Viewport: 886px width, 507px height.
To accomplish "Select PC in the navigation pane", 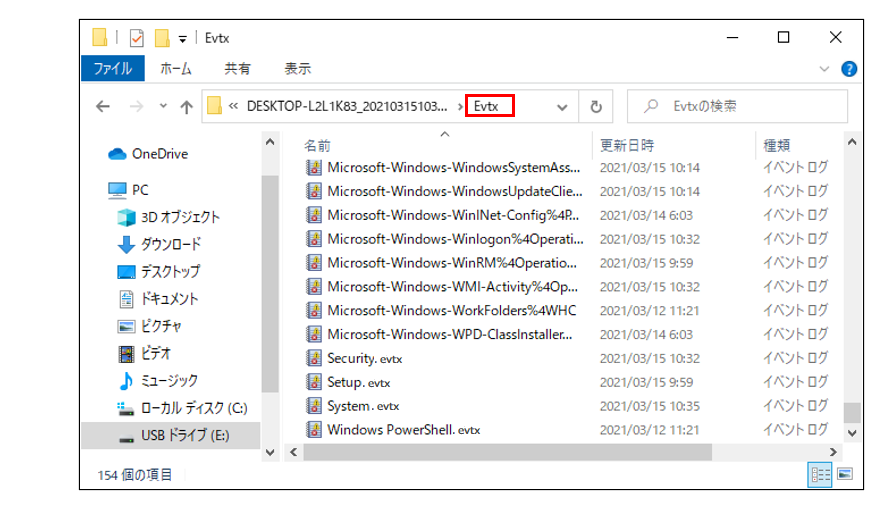I will [x=128, y=190].
